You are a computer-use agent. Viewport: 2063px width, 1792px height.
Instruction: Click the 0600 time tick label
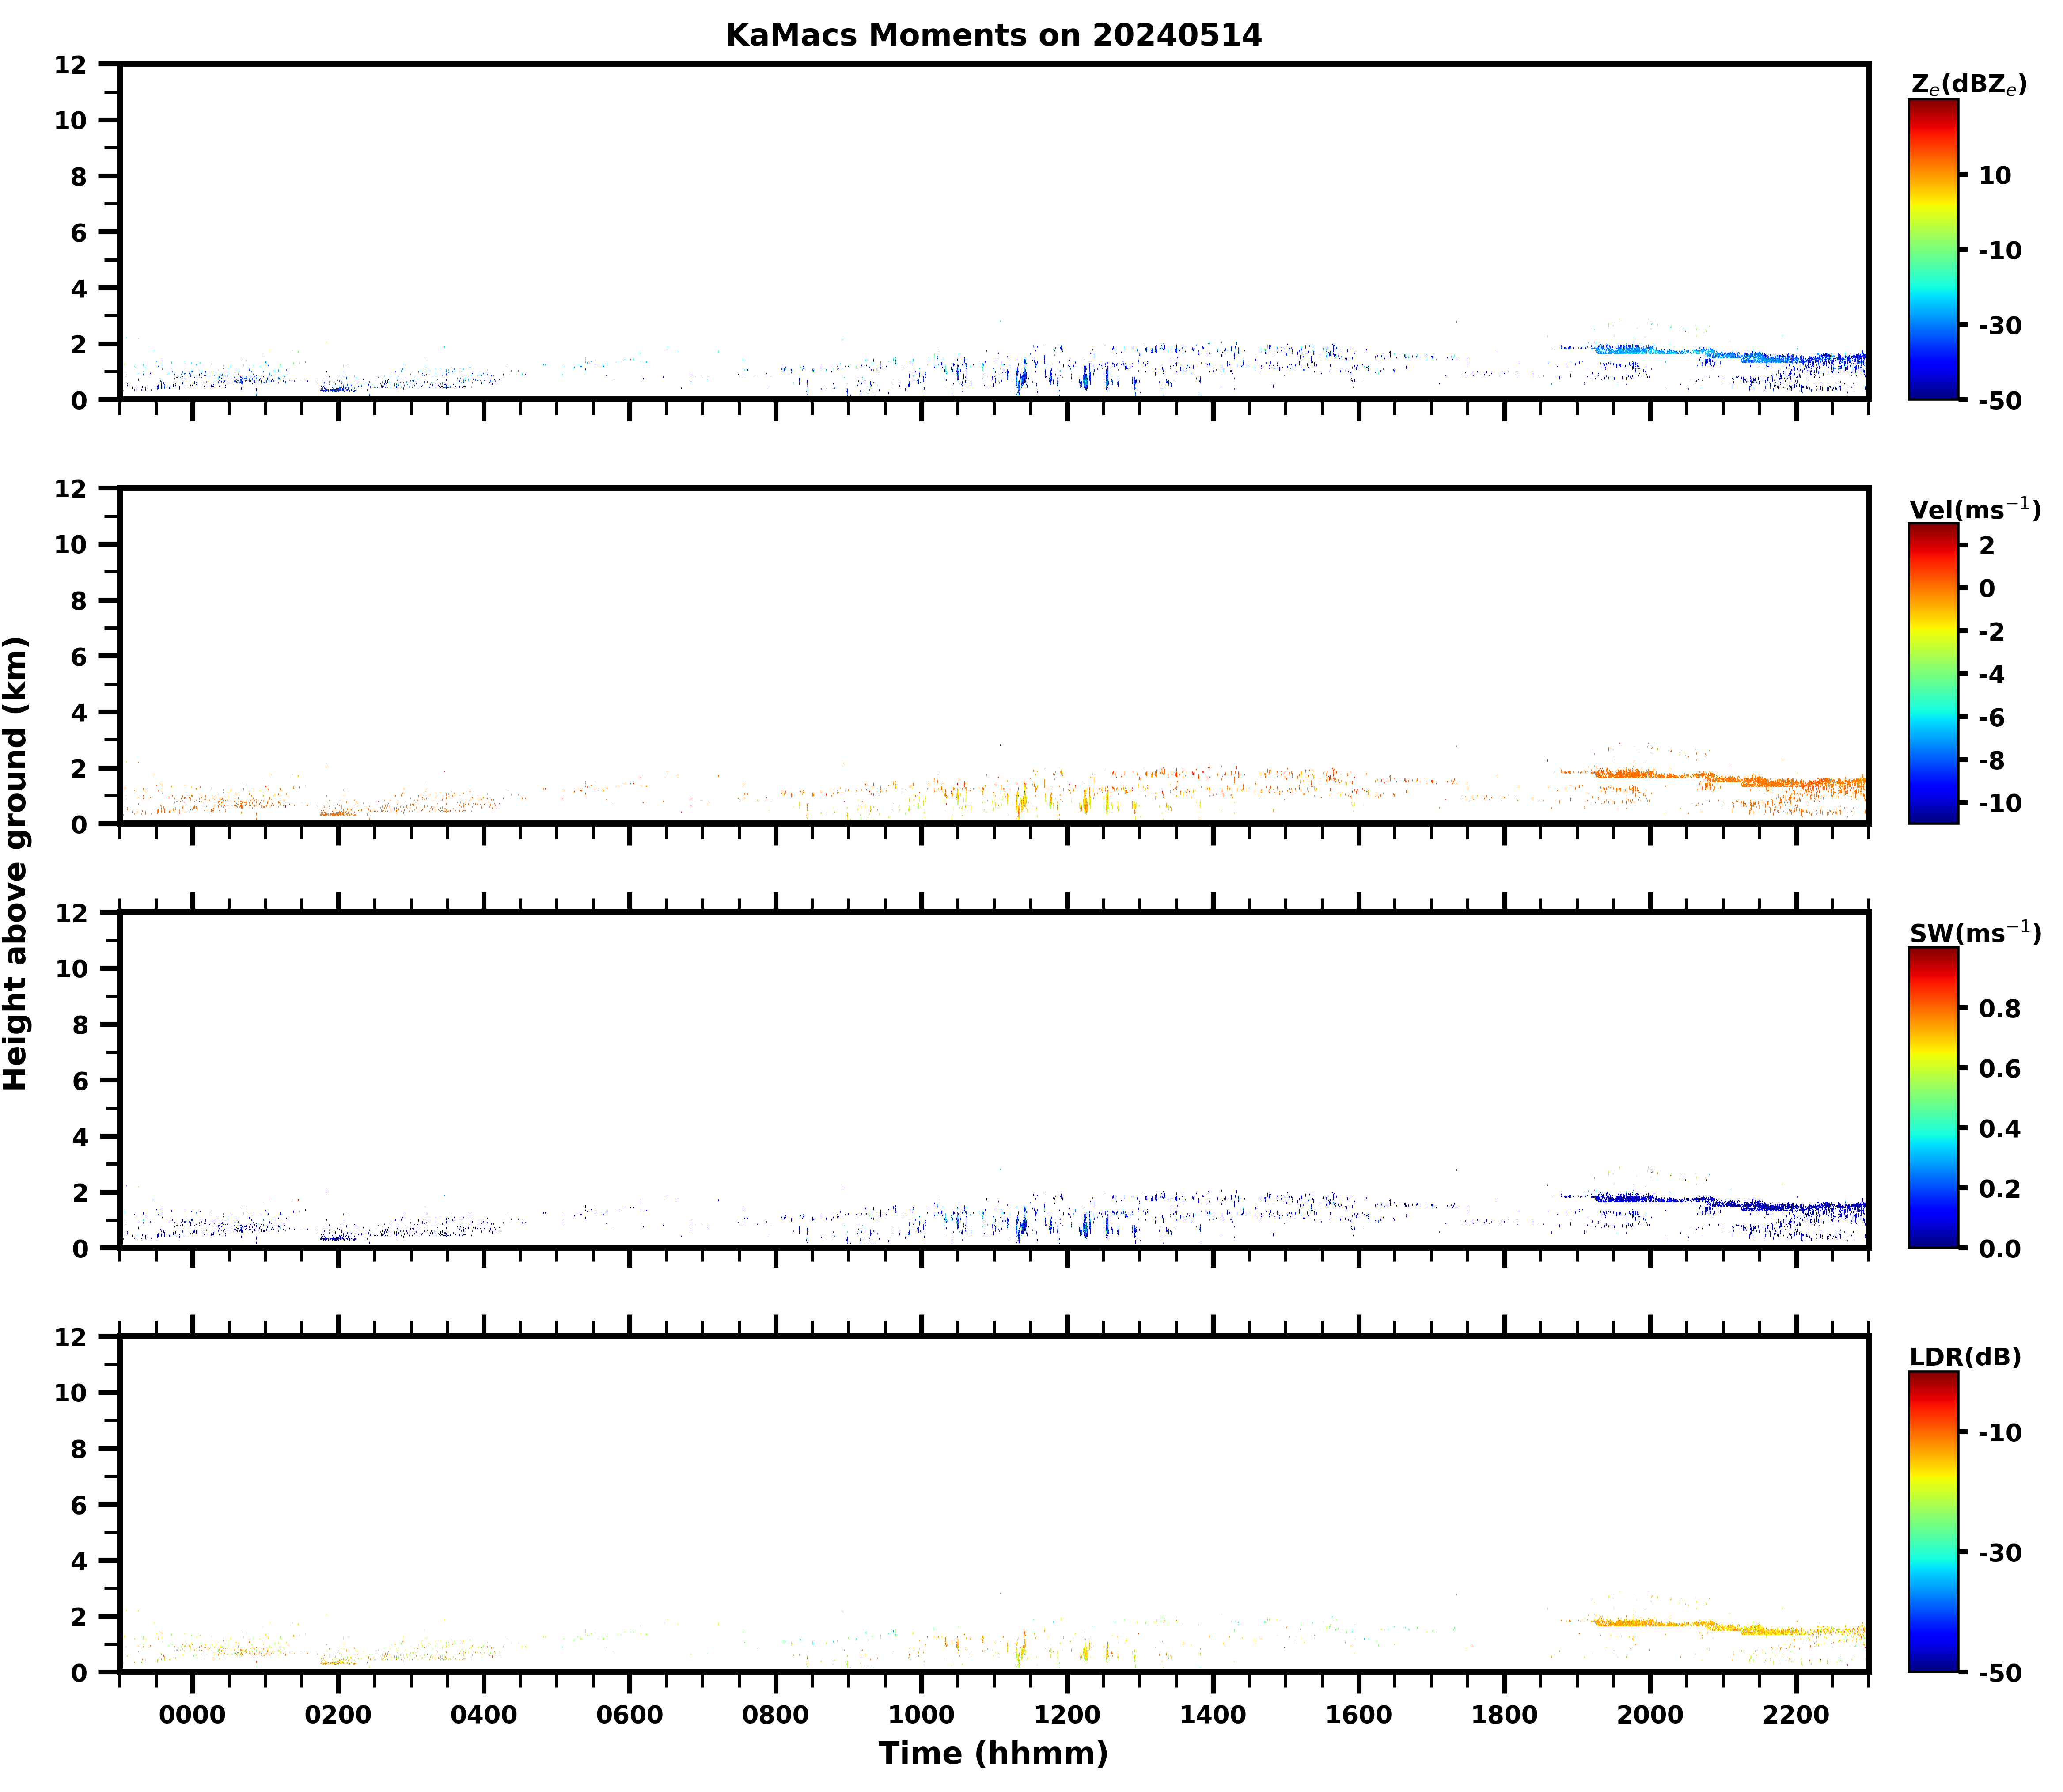(629, 1715)
